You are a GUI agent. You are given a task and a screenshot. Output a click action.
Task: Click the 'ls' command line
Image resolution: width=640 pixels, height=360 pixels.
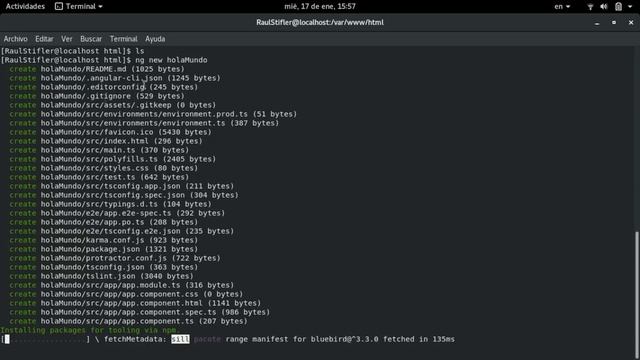[x=72, y=51]
